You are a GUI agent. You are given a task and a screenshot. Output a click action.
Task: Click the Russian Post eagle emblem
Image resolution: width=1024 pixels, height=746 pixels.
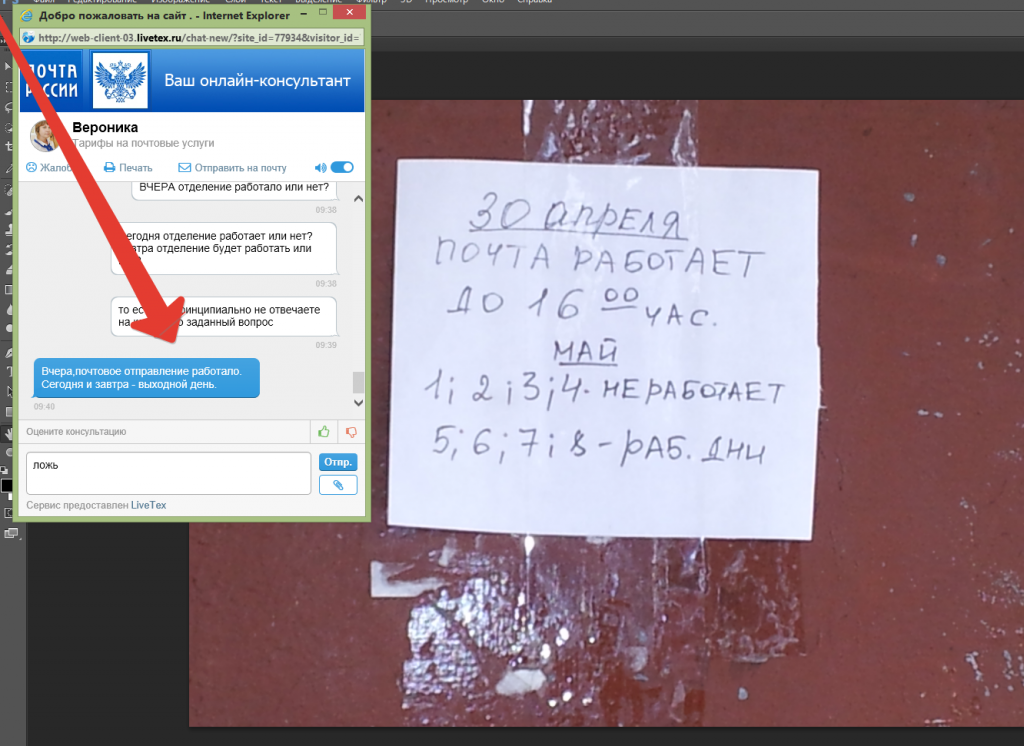[x=120, y=80]
